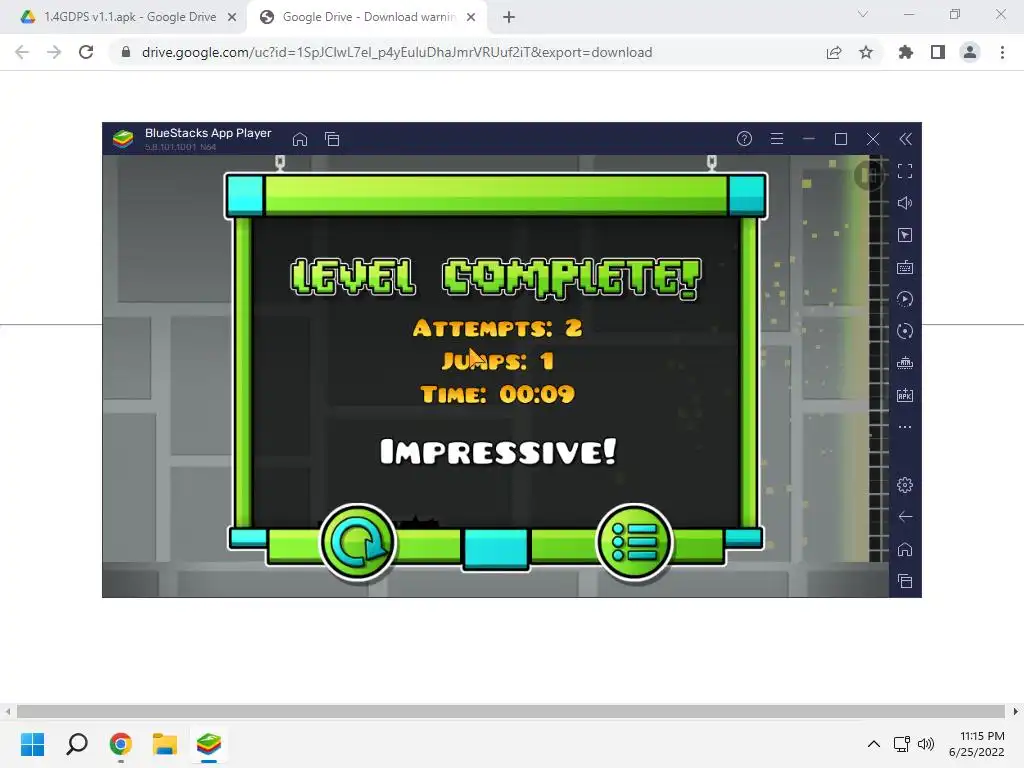Open BlueStacks help question mark
Viewport: 1024px width, 768px height.
(744, 138)
